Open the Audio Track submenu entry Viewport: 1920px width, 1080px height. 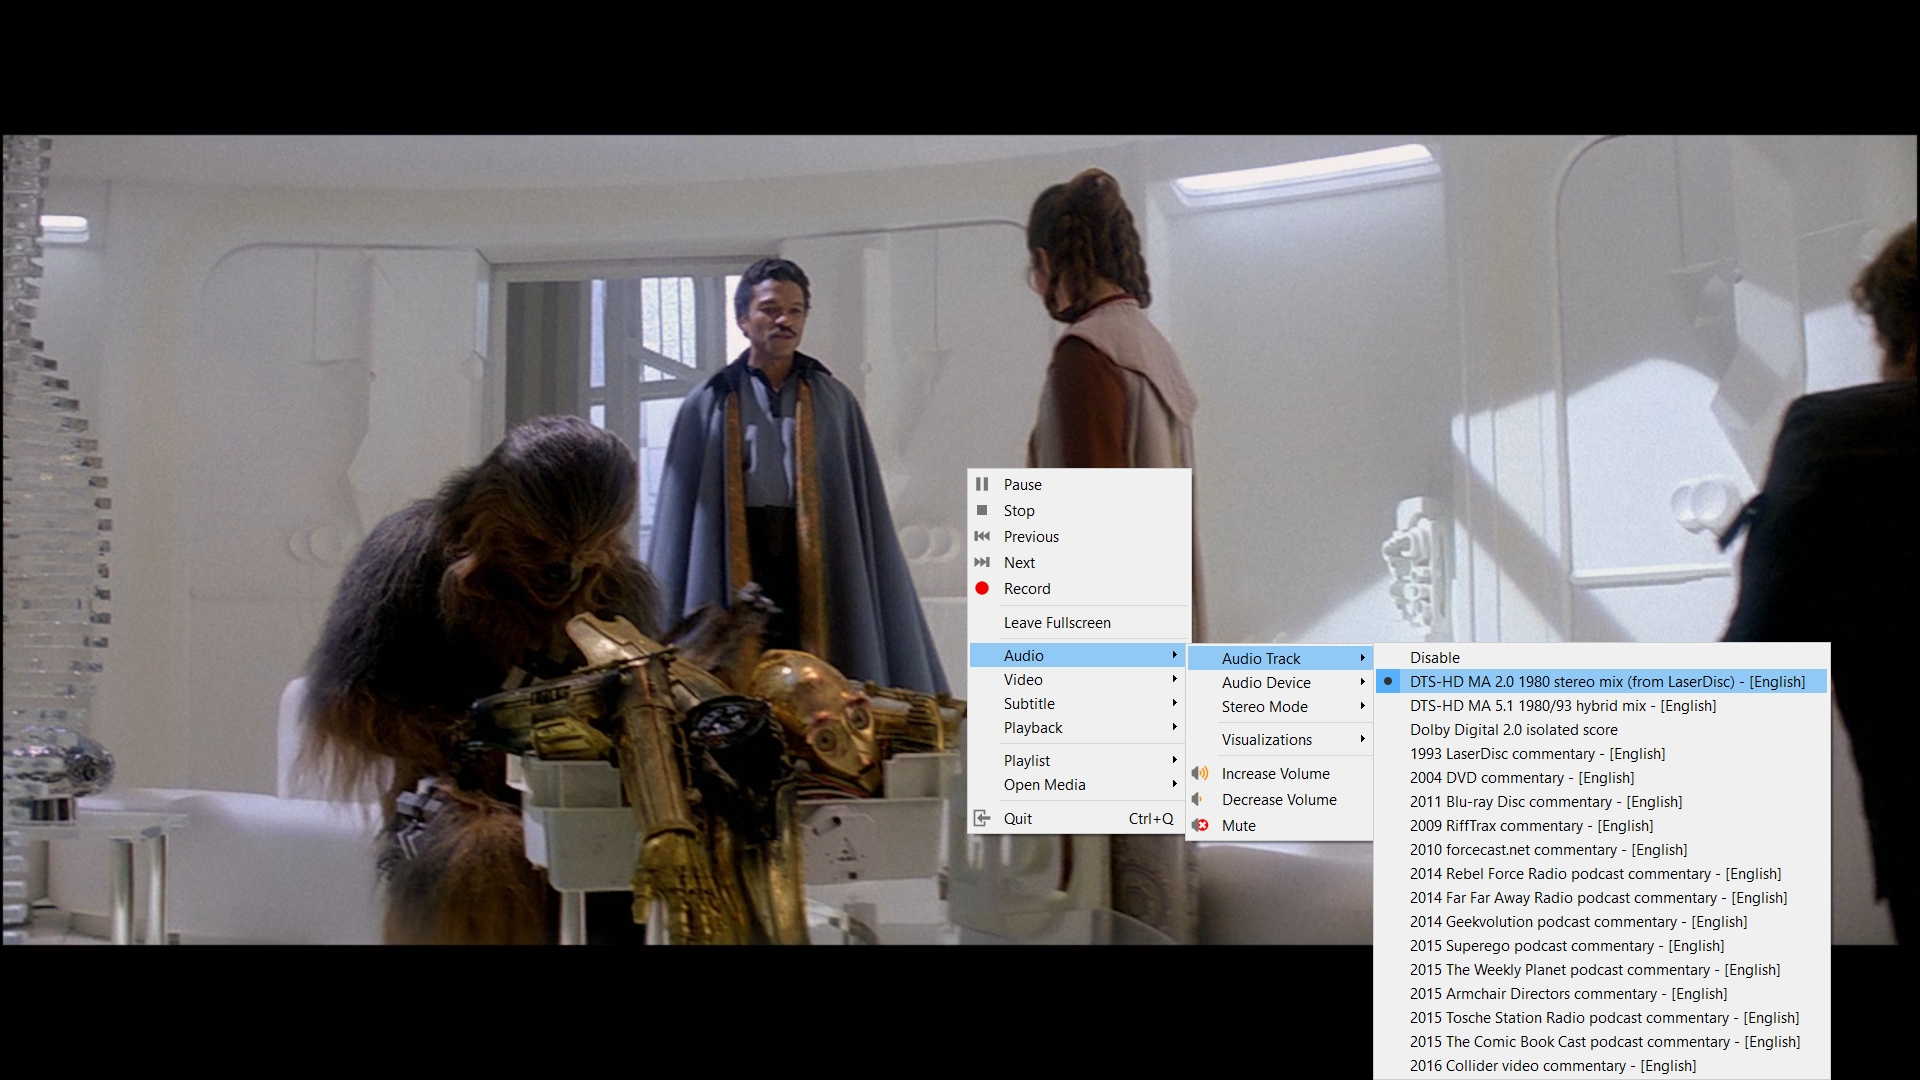(x=1279, y=658)
